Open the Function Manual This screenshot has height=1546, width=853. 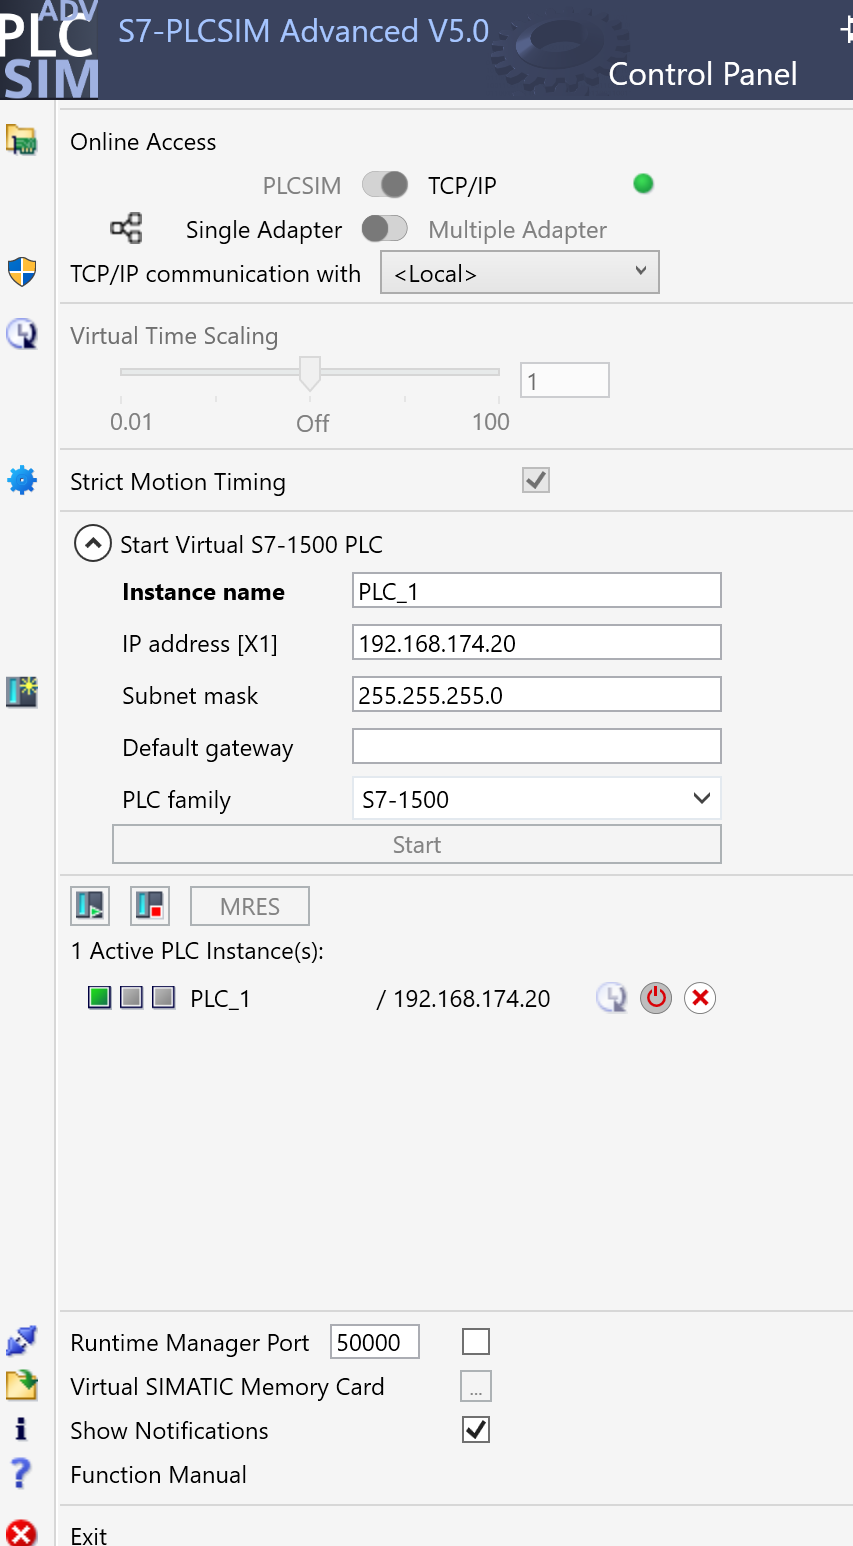[158, 1475]
